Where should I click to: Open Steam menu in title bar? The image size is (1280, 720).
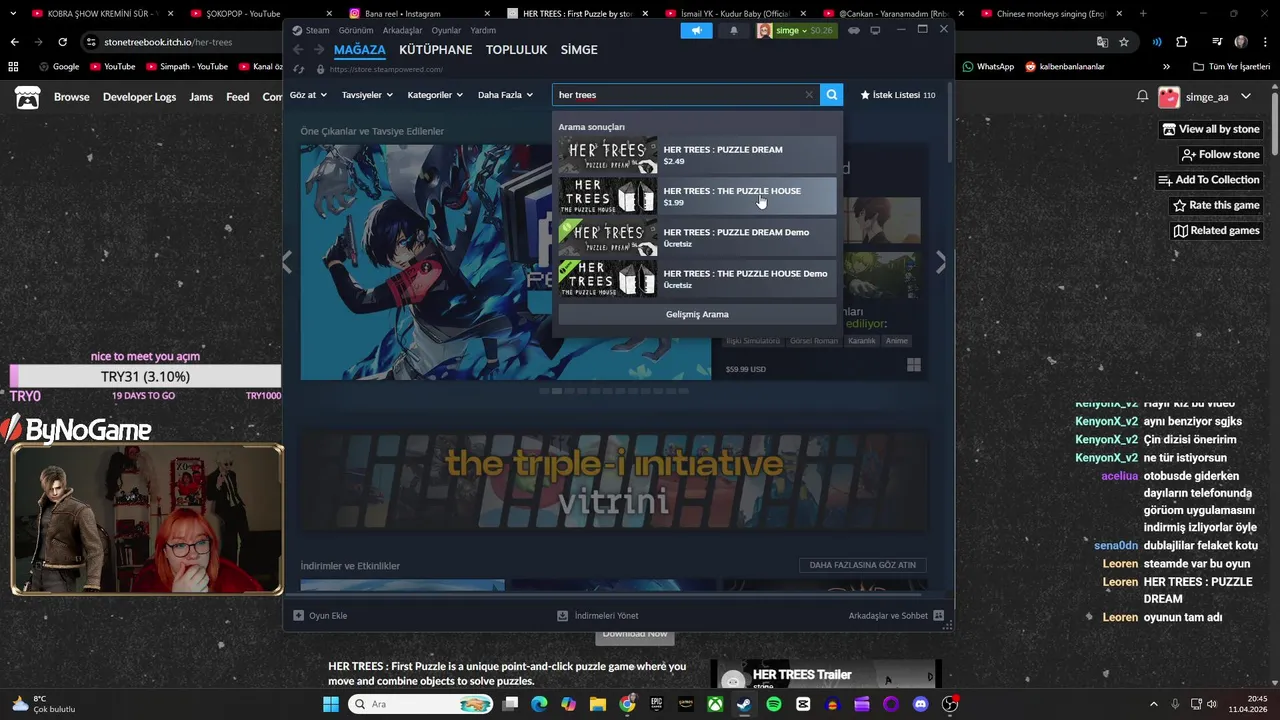(317, 30)
